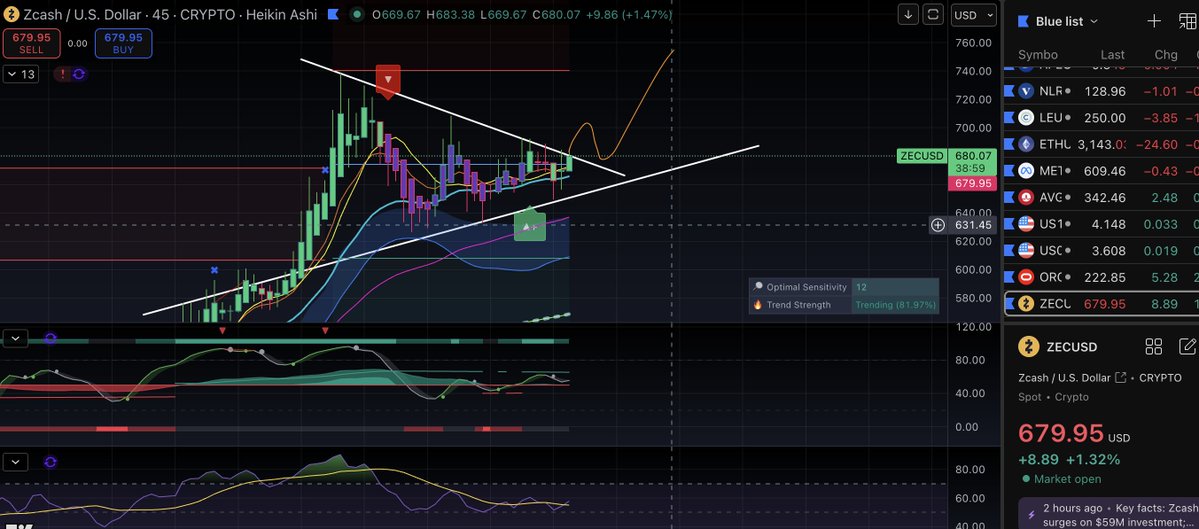Toggle the blue flag on ZEC watchlist row
Screen dimensions: 1199x529
tap(1010, 303)
